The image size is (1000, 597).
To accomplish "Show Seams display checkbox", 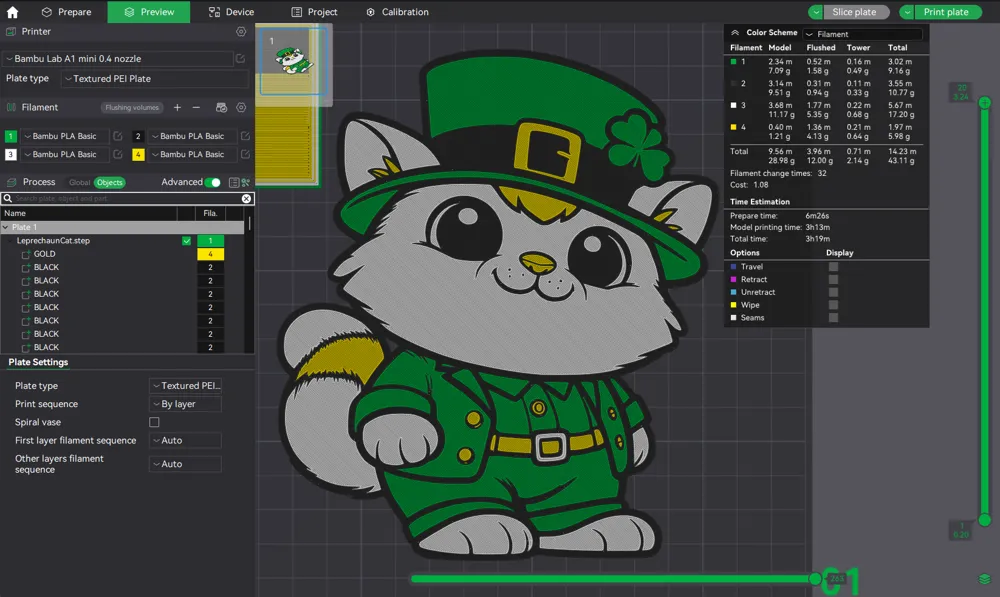I will point(833,318).
